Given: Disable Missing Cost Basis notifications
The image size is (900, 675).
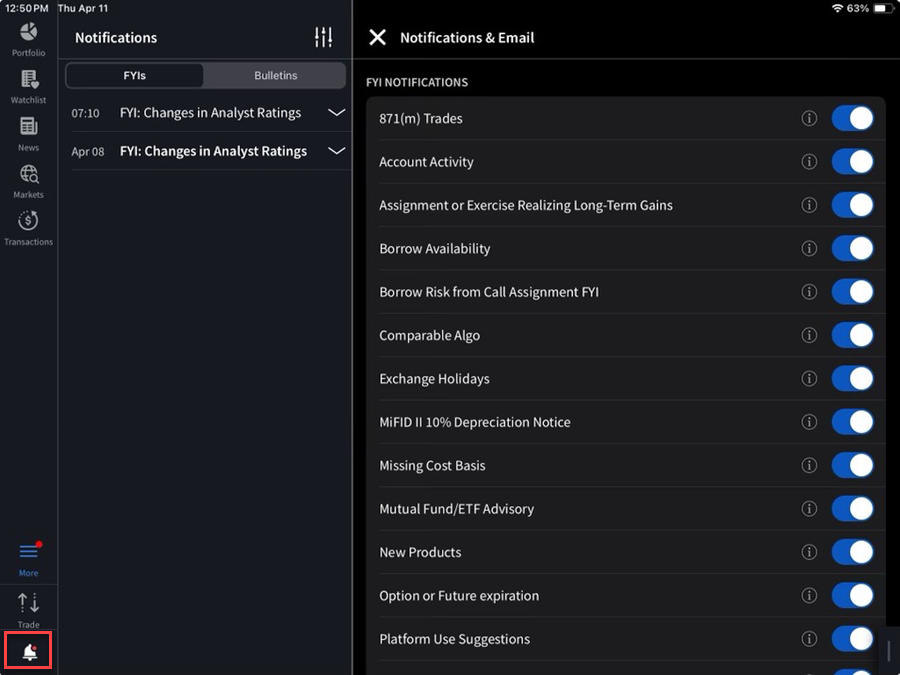Looking at the screenshot, I should click(x=852, y=465).
